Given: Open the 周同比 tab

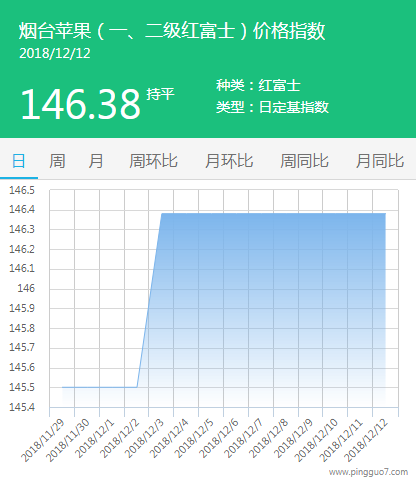Looking at the screenshot, I should (x=304, y=161).
